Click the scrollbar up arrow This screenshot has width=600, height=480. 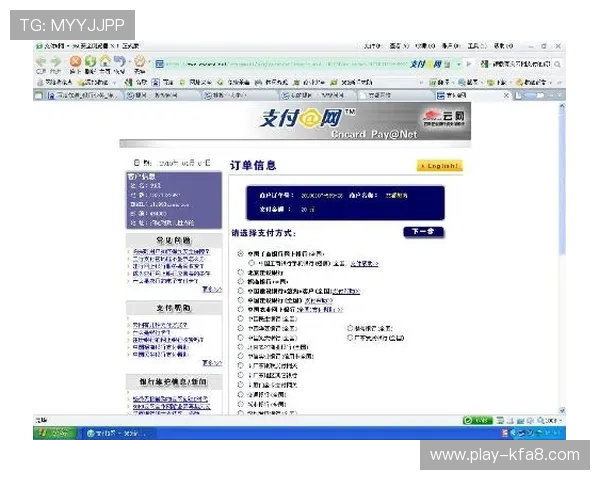[562, 105]
